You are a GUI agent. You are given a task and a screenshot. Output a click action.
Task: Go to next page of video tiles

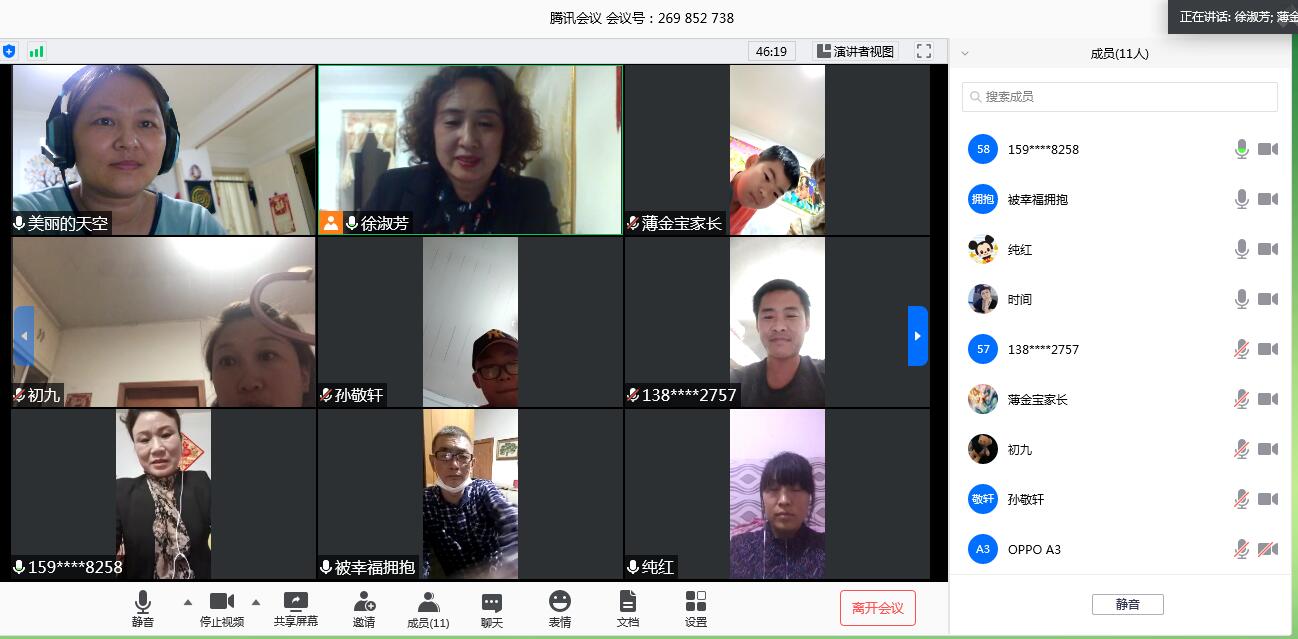[917, 336]
